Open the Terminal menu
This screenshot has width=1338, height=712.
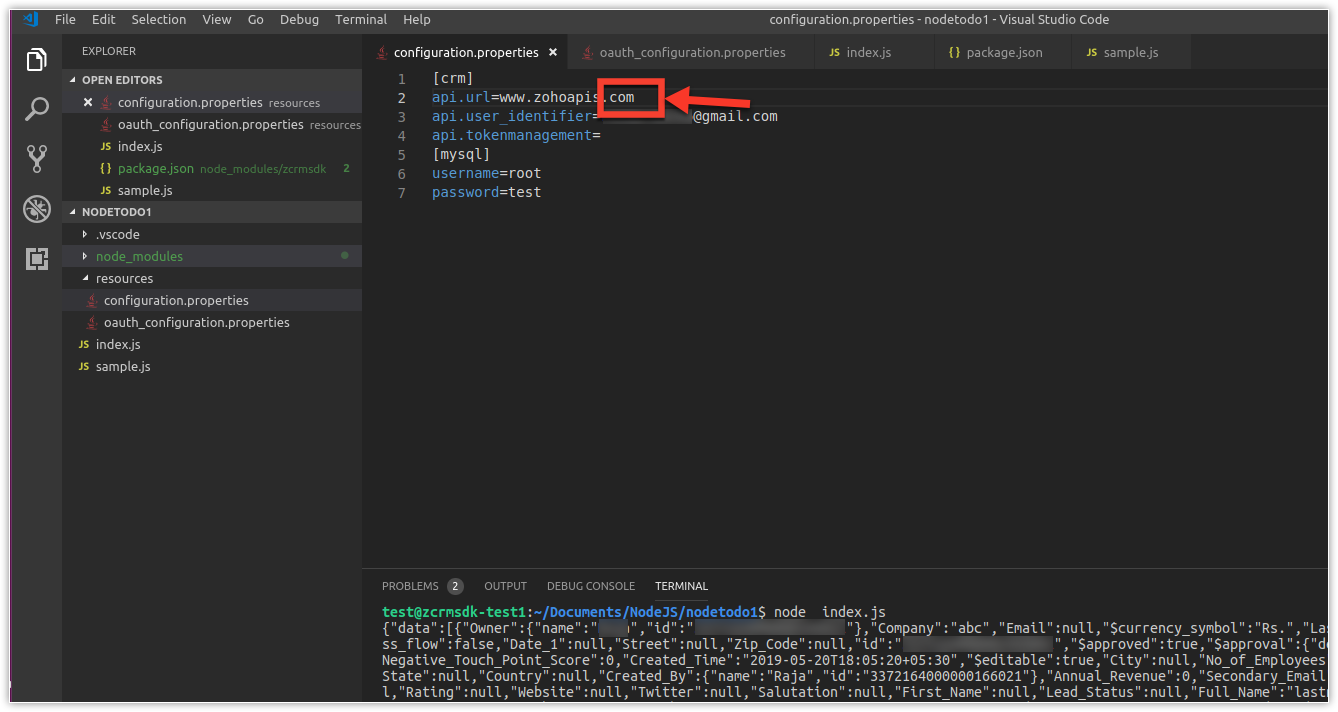[x=361, y=19]
